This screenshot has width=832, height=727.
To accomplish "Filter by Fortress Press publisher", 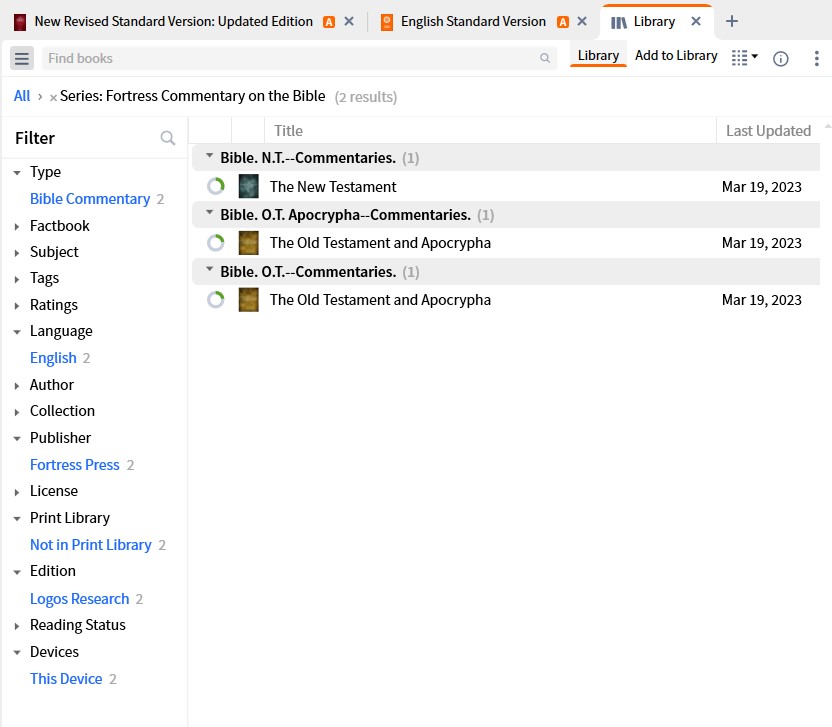I will click(x=75, y=465).
